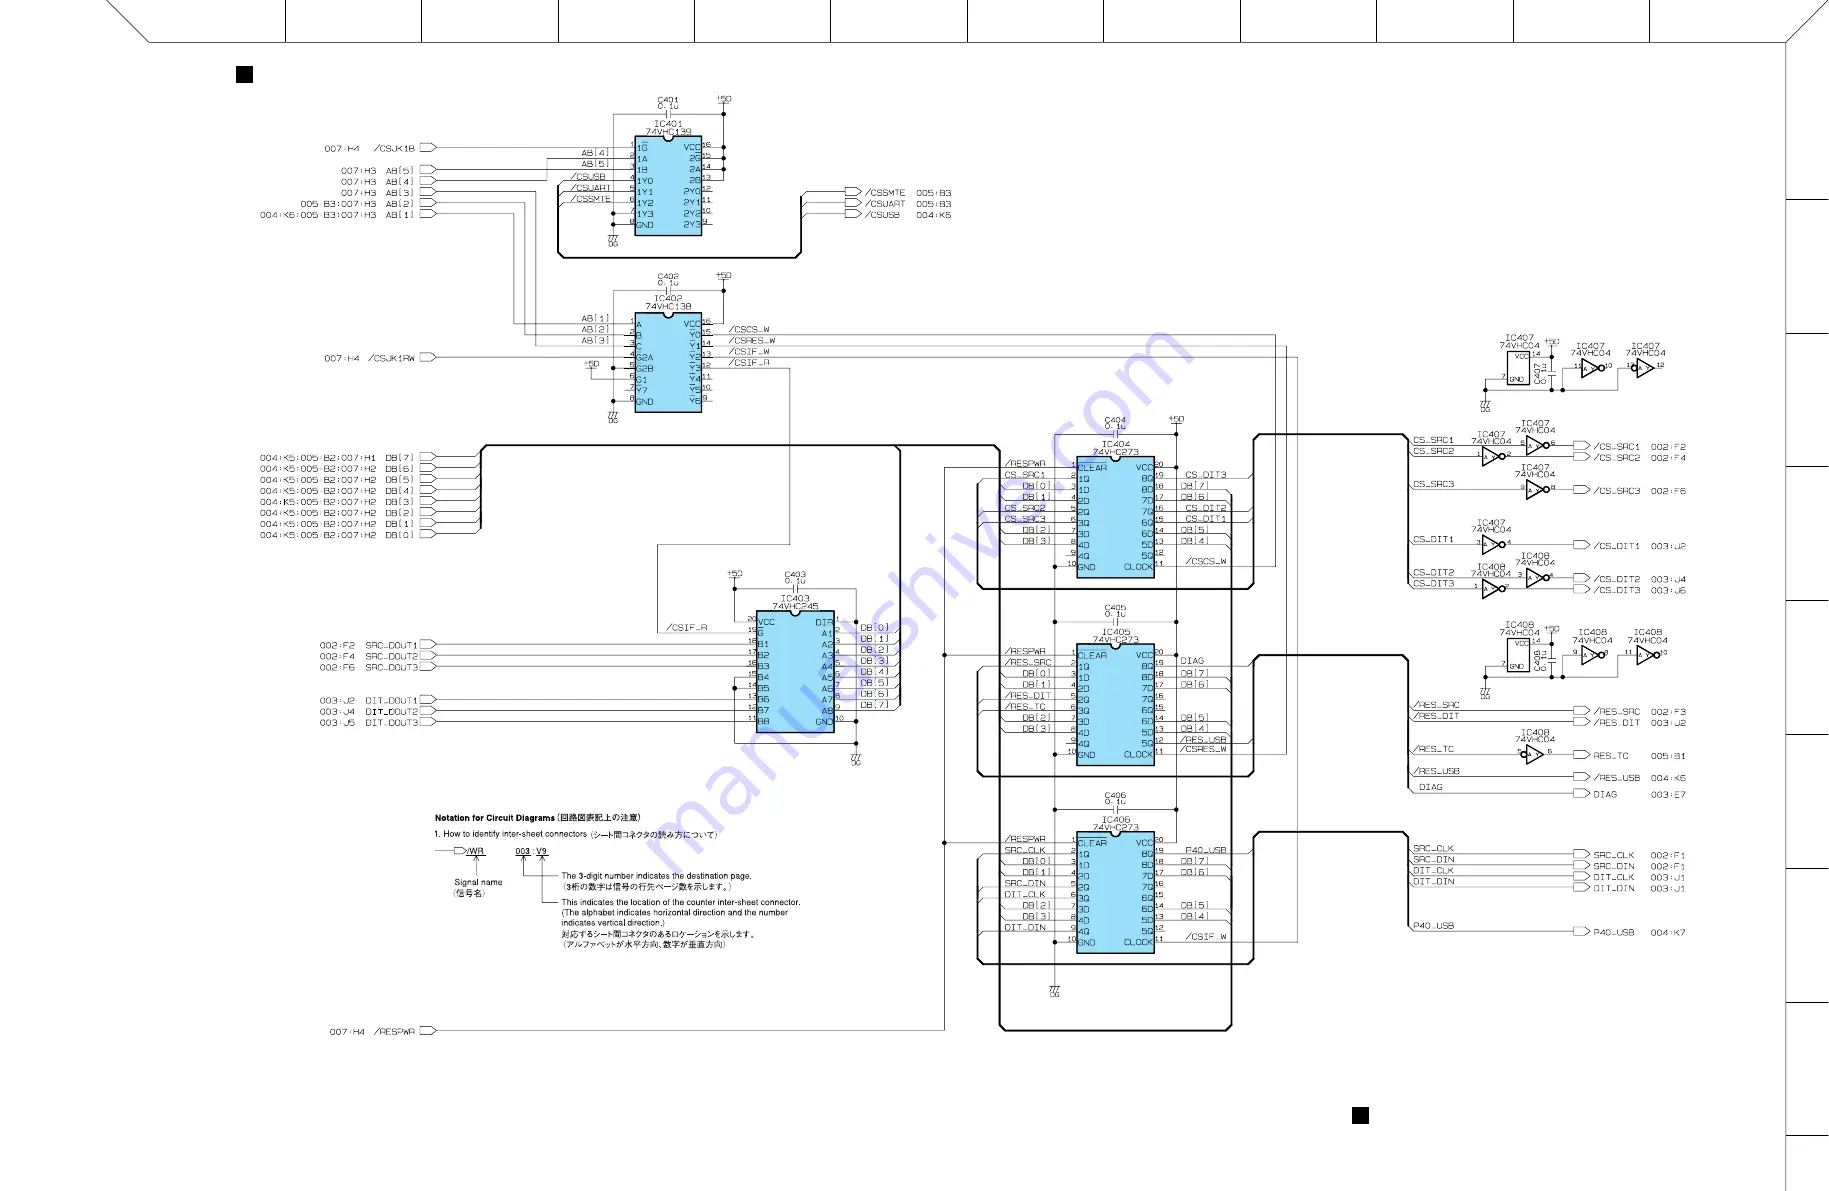This screenshot has width=1829, height=1191.
Task: Click the /CS_DIT3 output connector symbol
Action: [1581, 590]
